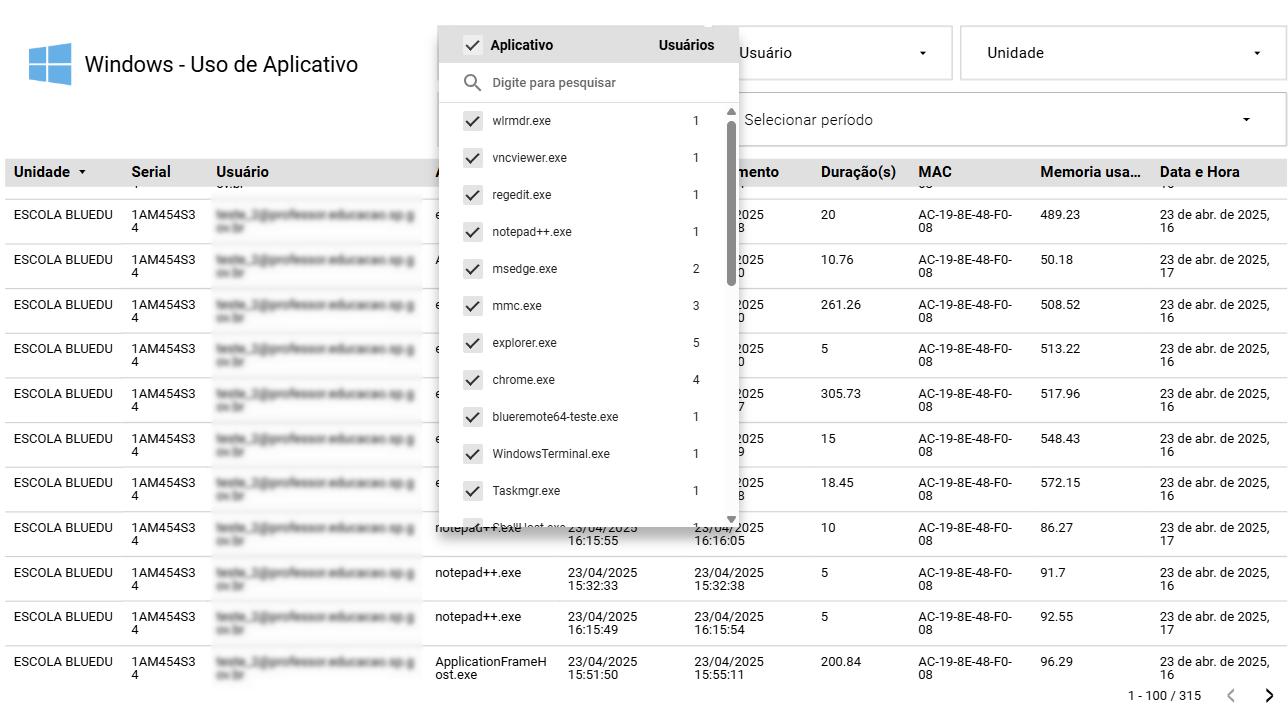1288x704 pixels.
Task: Uncheck the wlrmdr.exe checkbox
Action: pyautogui.click(x=473, y=121)
